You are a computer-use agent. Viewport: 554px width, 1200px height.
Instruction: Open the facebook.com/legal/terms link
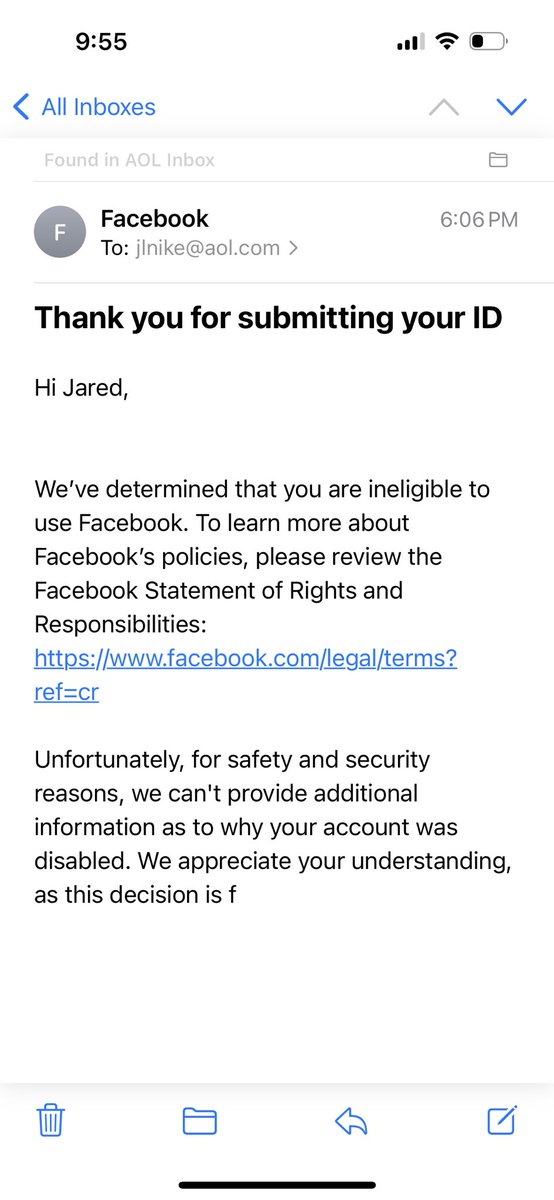tap(245, 675)
